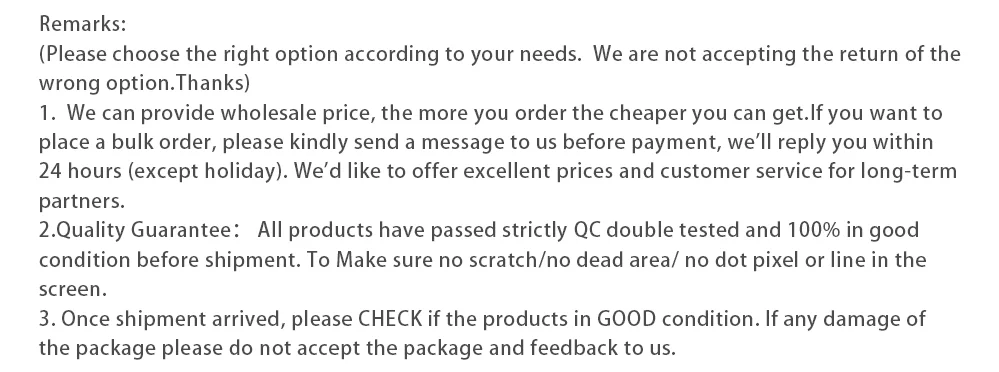This screenshot has width=999, height=372.
Task: Click the word 'partners.'
Action: 82,201
